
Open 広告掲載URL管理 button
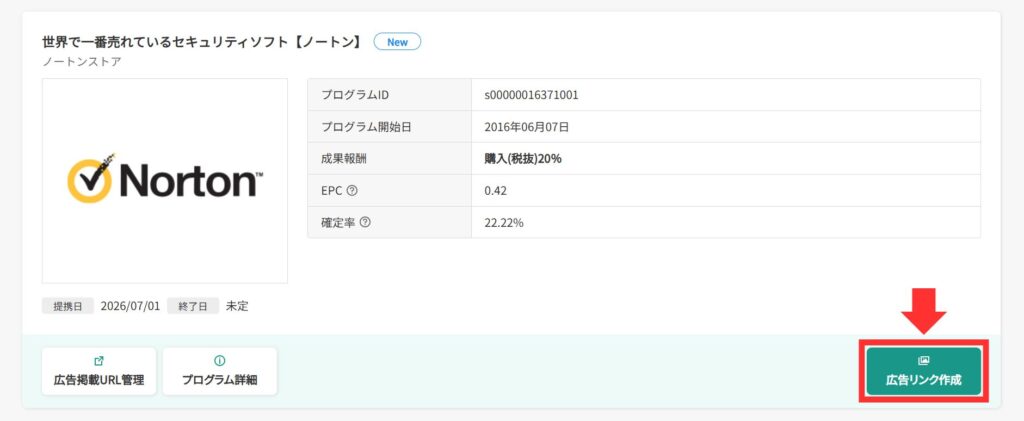(x=99, y=371)
